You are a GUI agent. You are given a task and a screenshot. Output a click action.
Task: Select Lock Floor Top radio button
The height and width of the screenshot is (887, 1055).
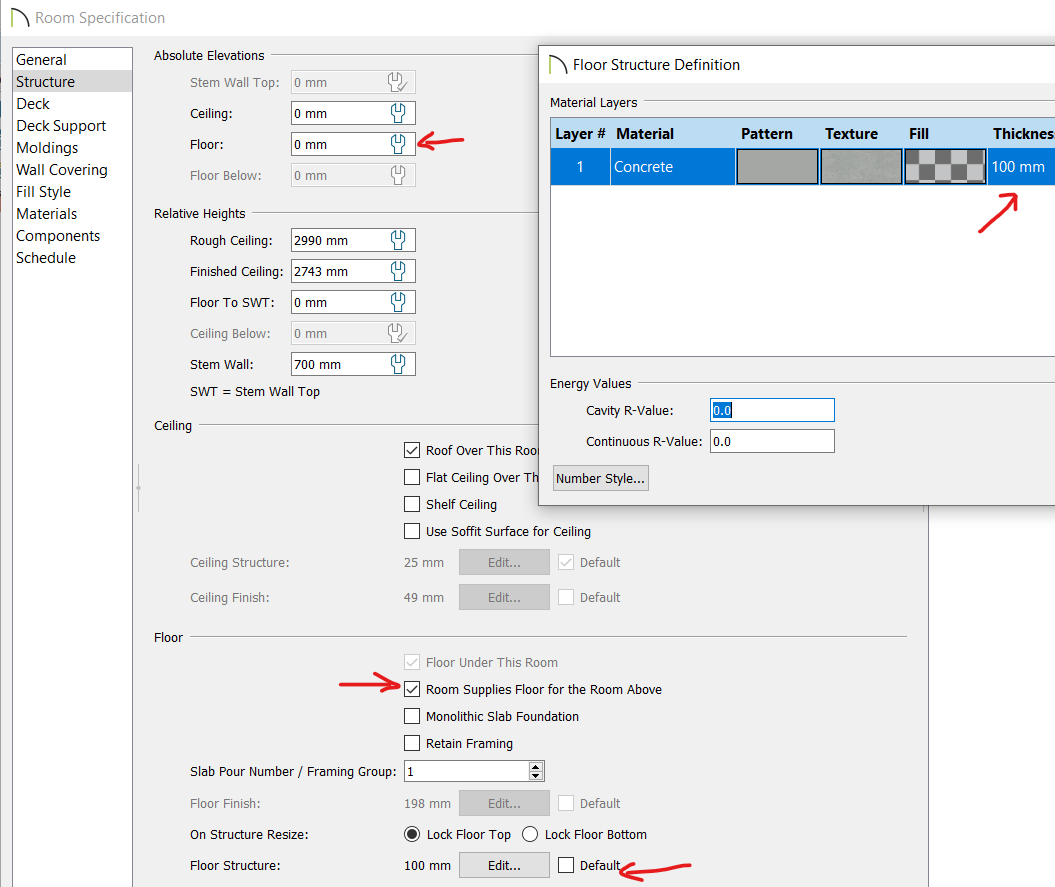[x=412, y=835]
